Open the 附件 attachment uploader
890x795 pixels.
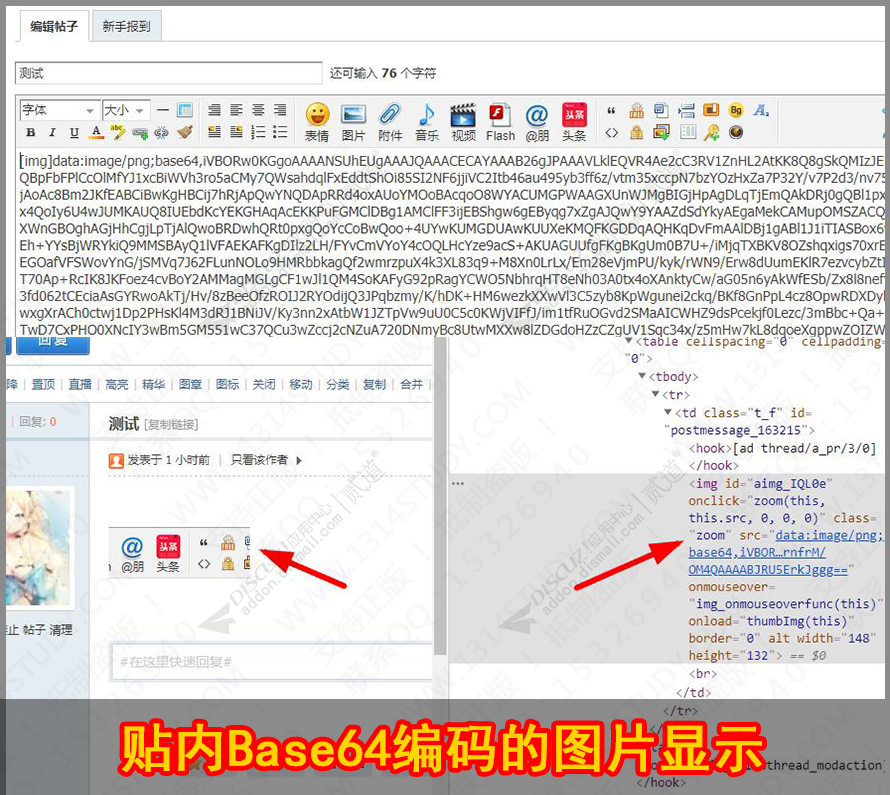coord(390,122)
